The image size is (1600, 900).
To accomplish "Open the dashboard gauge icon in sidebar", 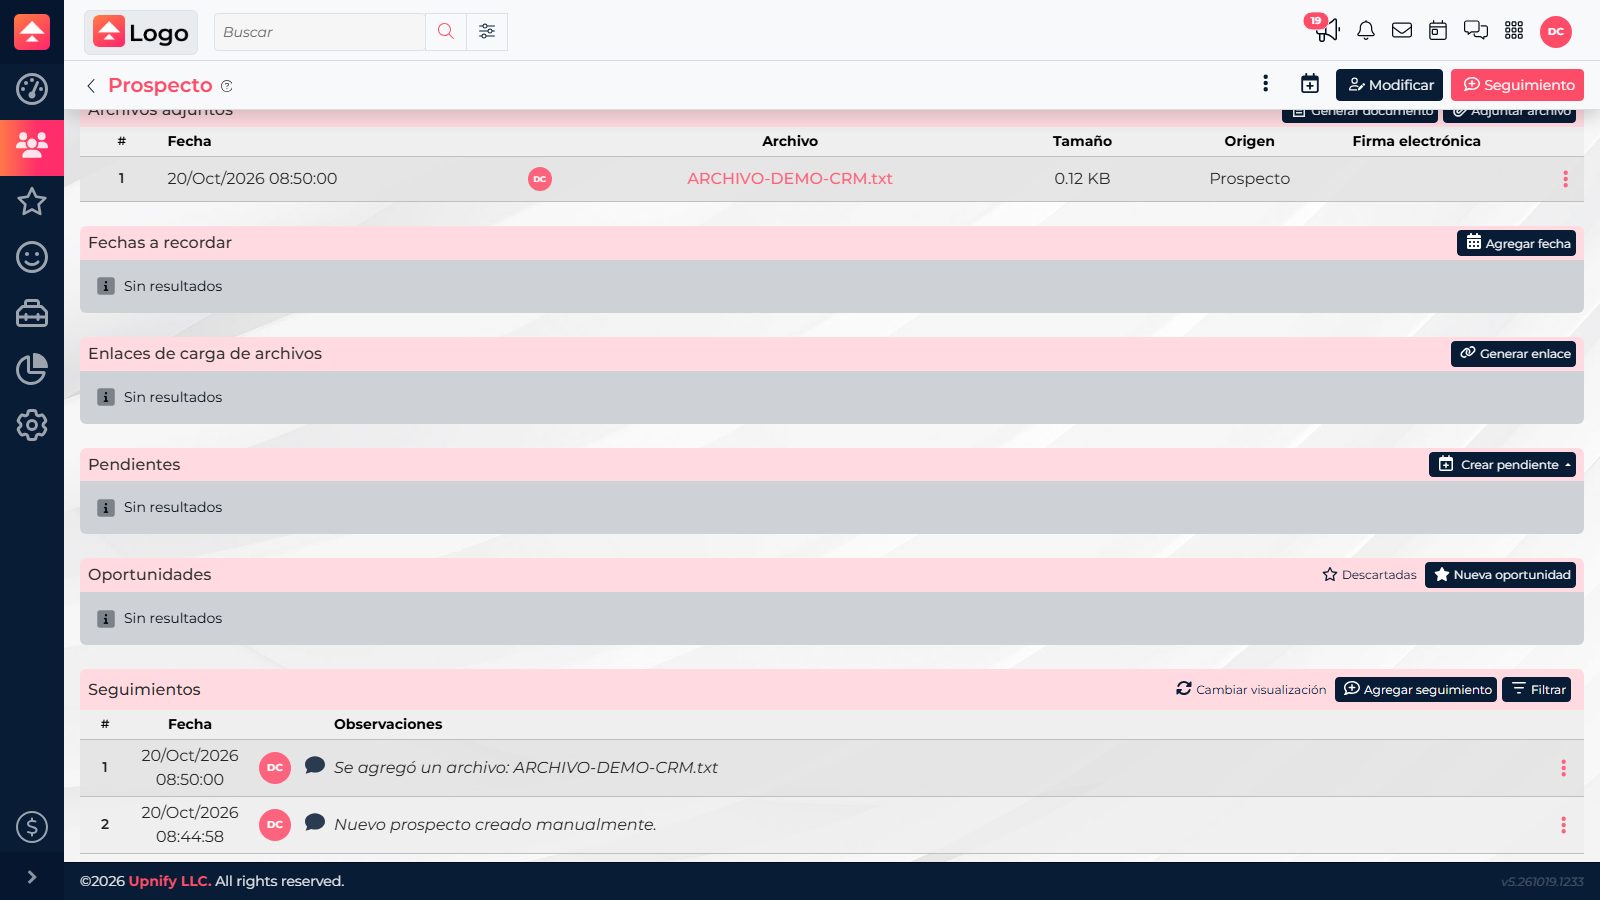I will (x=32, y=89).
